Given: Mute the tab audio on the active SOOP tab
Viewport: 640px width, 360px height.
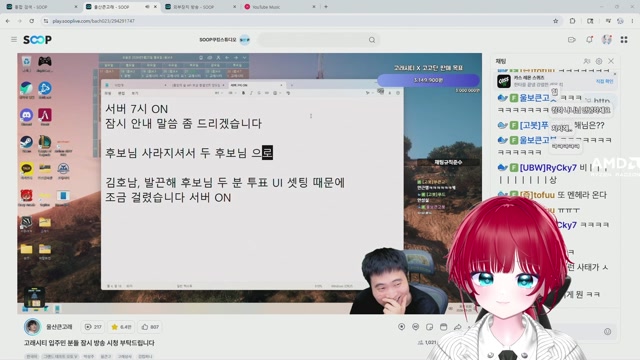Looking at the screenshot, I should [147, 7].
